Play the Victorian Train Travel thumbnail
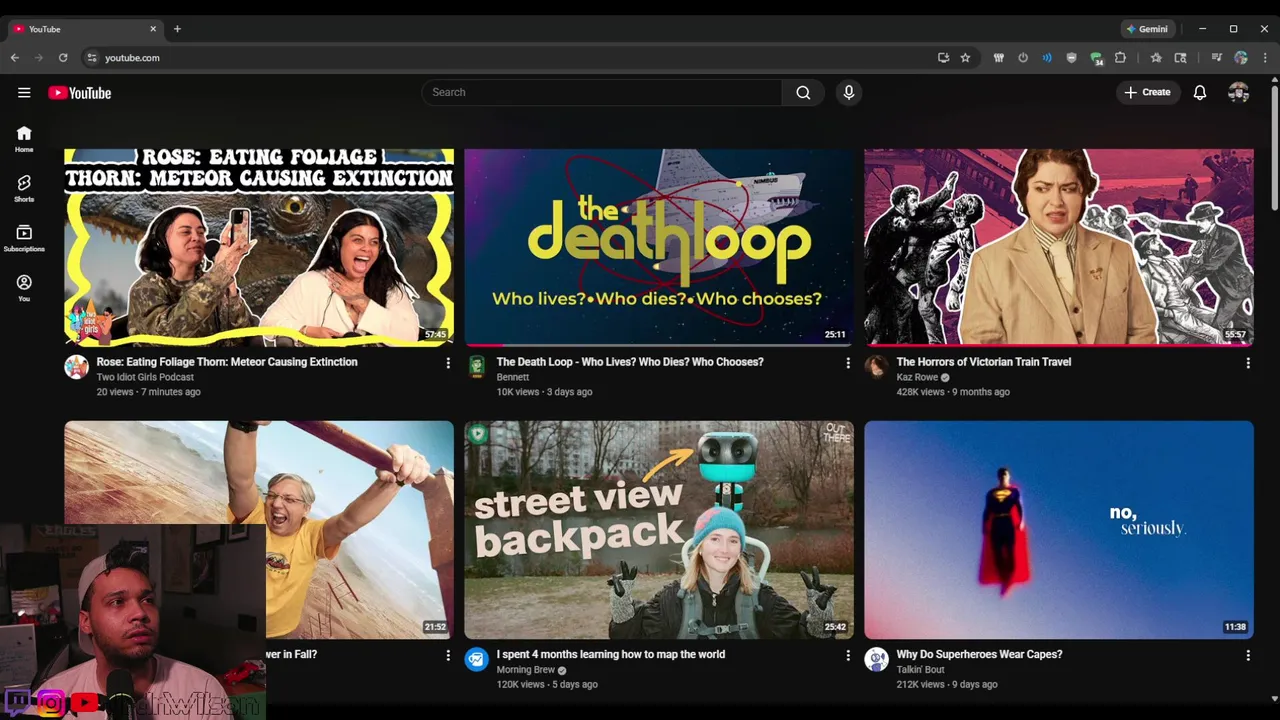The width and height of the screenshot is (1280, 720). 1059,247
